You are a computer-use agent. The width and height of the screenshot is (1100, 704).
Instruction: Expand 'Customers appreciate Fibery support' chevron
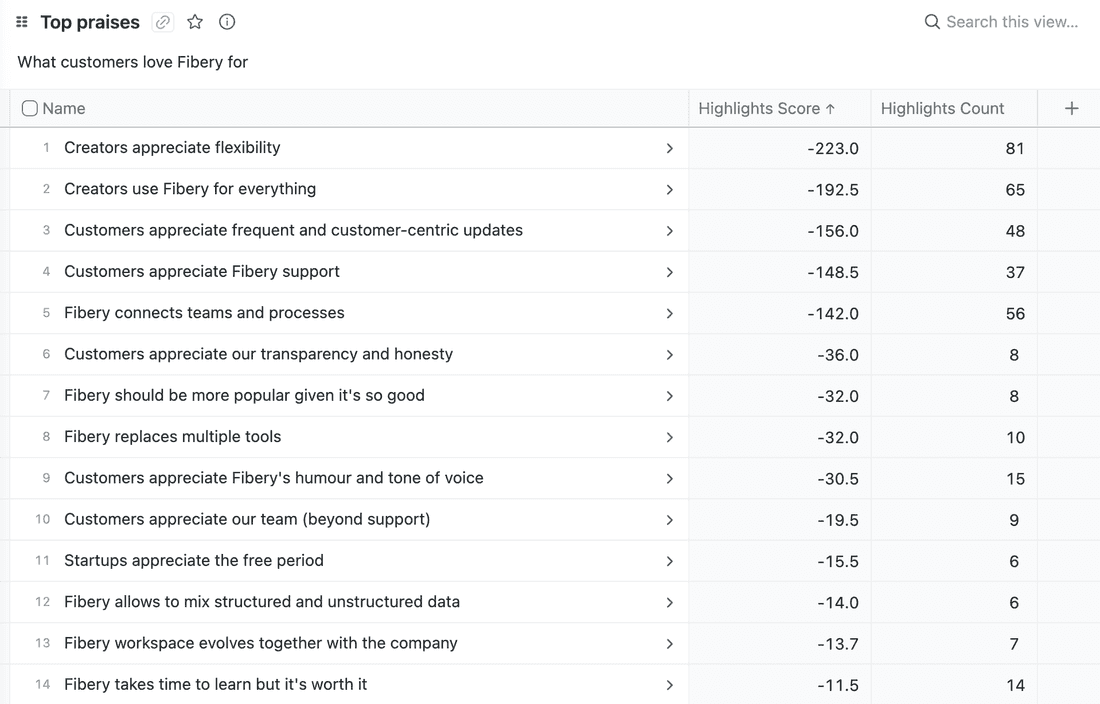point(669,272)
